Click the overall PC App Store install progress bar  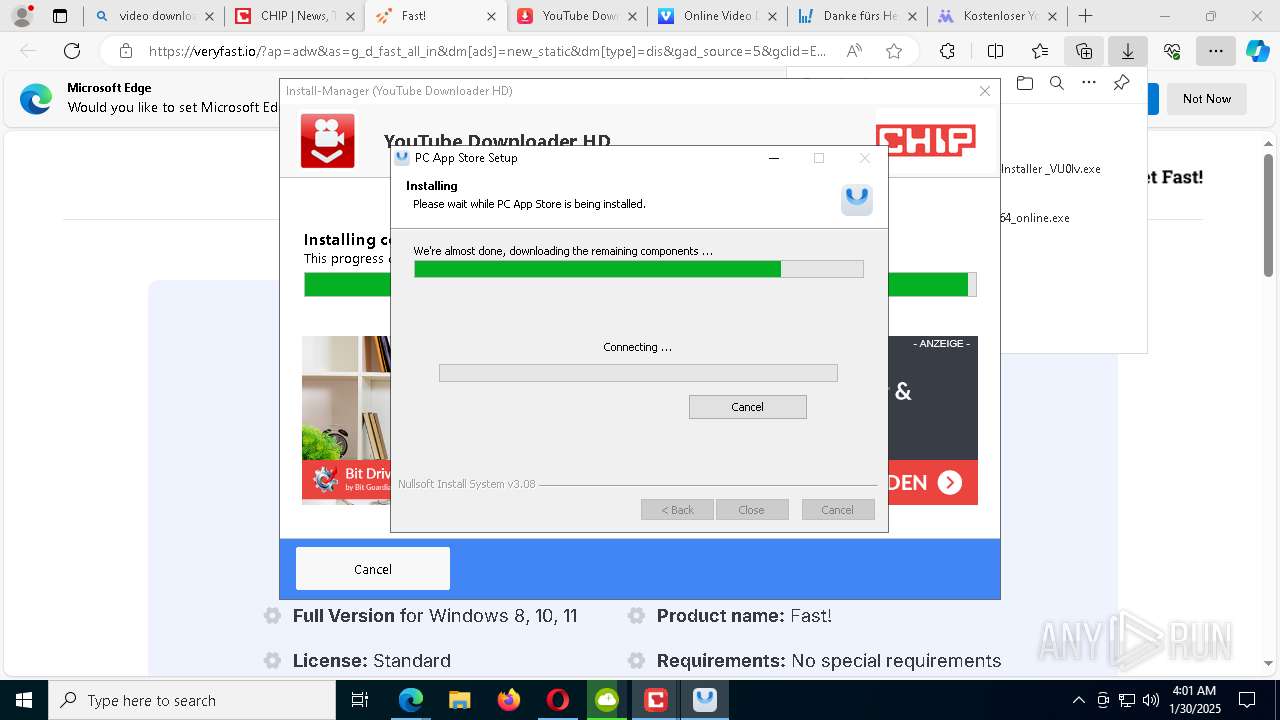pos(639,269)
